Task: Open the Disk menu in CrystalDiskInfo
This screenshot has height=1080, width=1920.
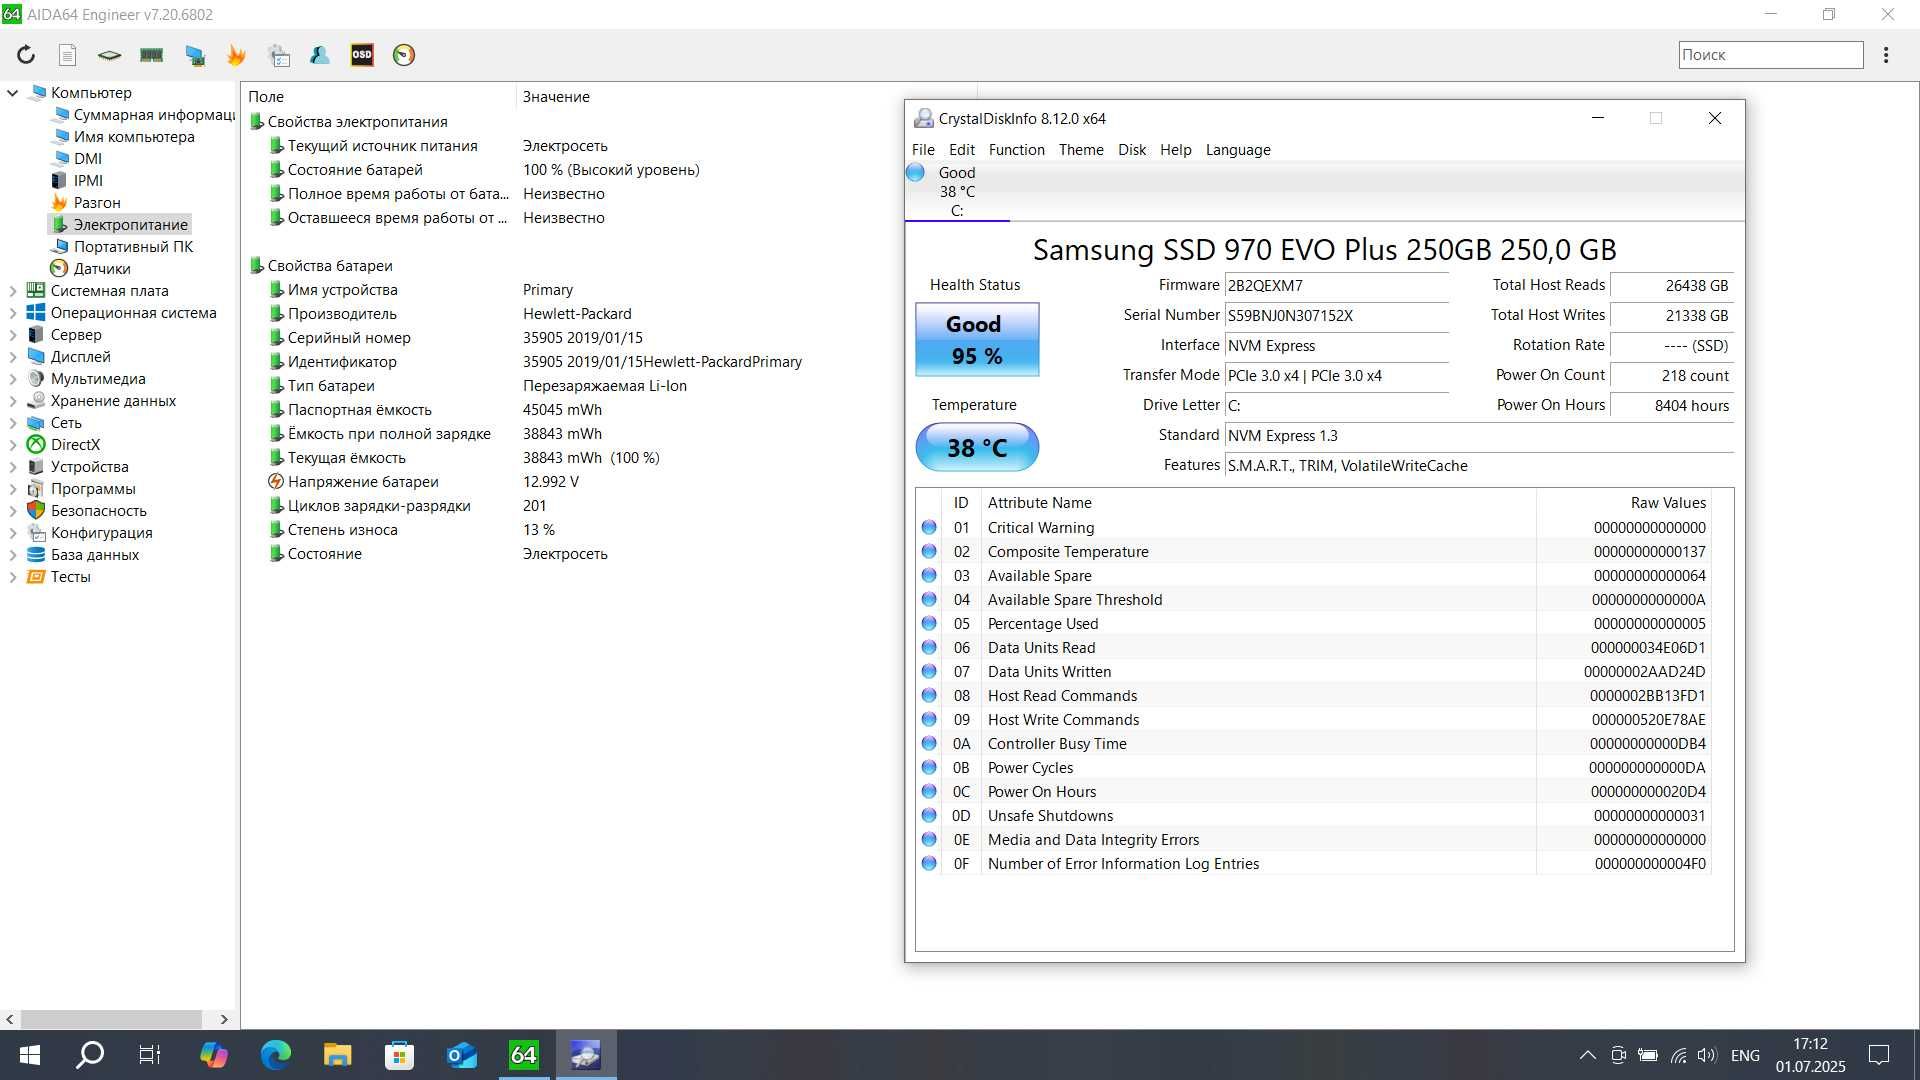Action: click(x=1132, y=150)
